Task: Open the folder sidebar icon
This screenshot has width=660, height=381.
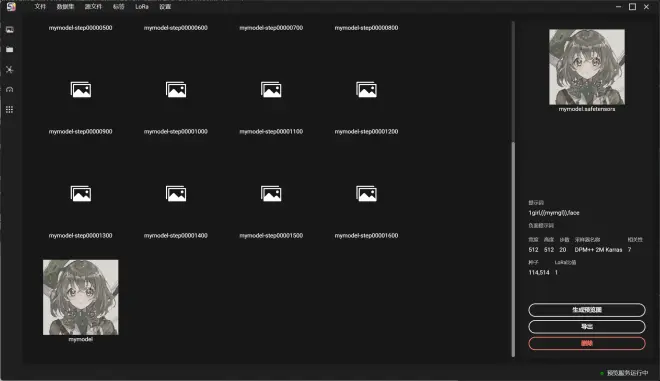Action: 10,50
